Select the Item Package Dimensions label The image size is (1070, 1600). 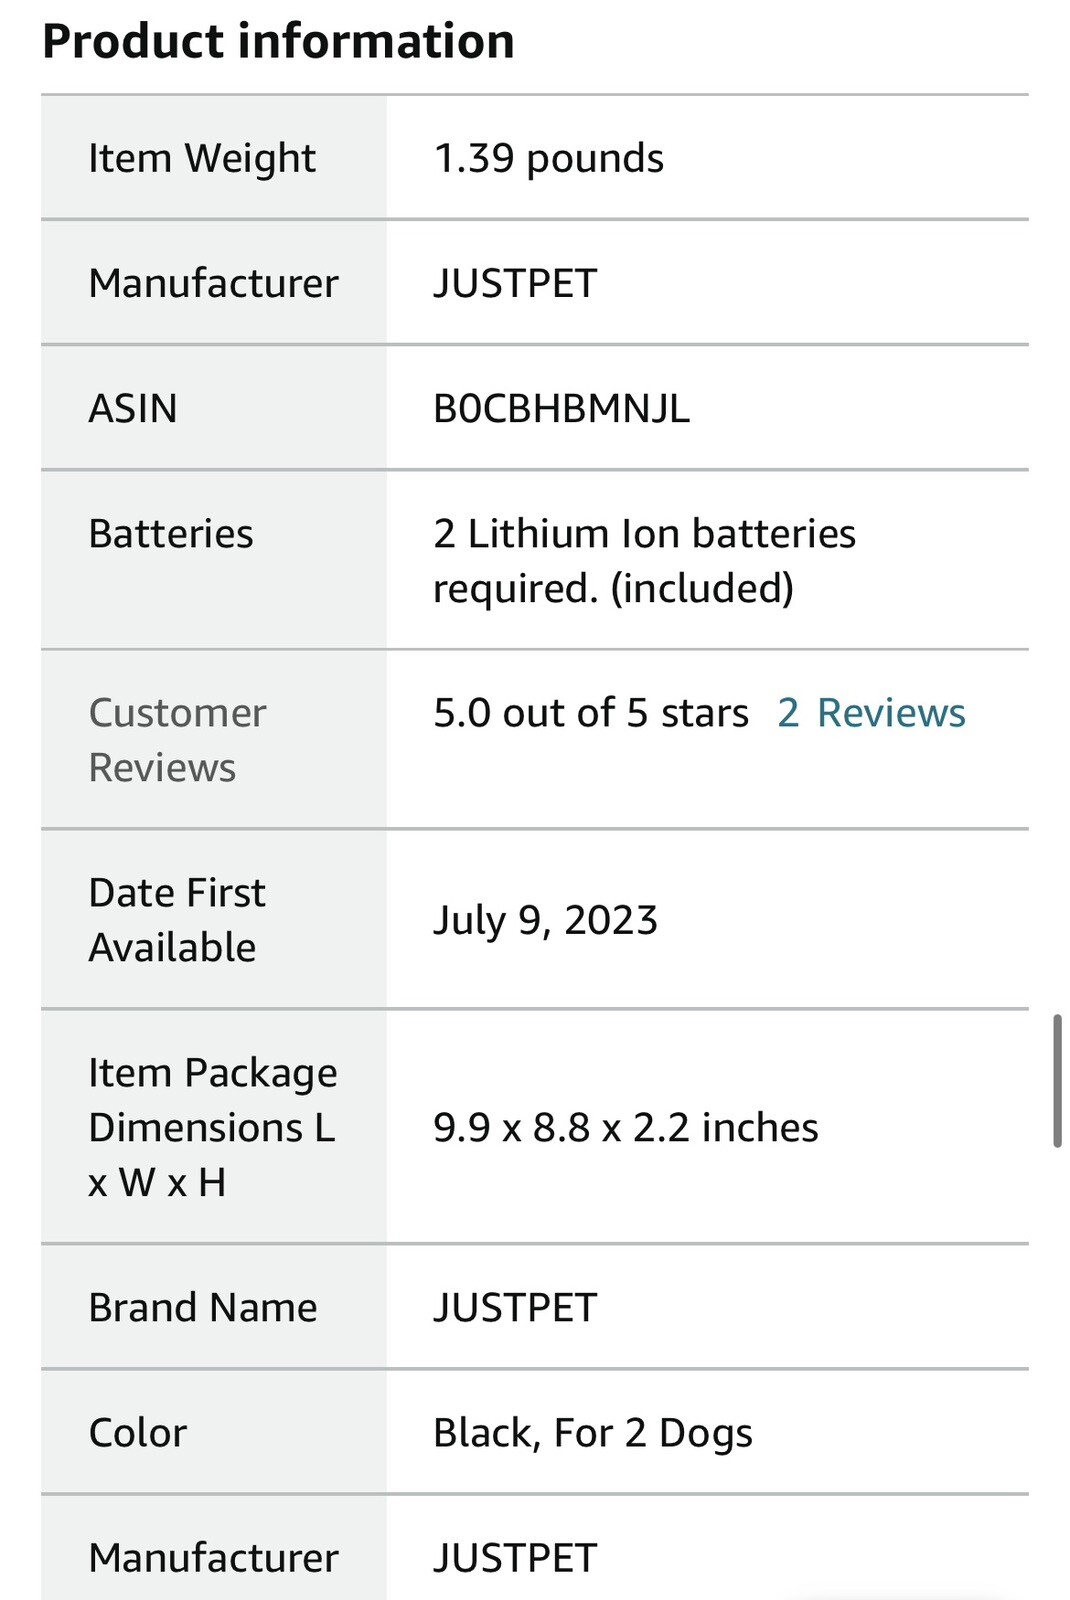pyautogui.click(x=213, y=1128)
